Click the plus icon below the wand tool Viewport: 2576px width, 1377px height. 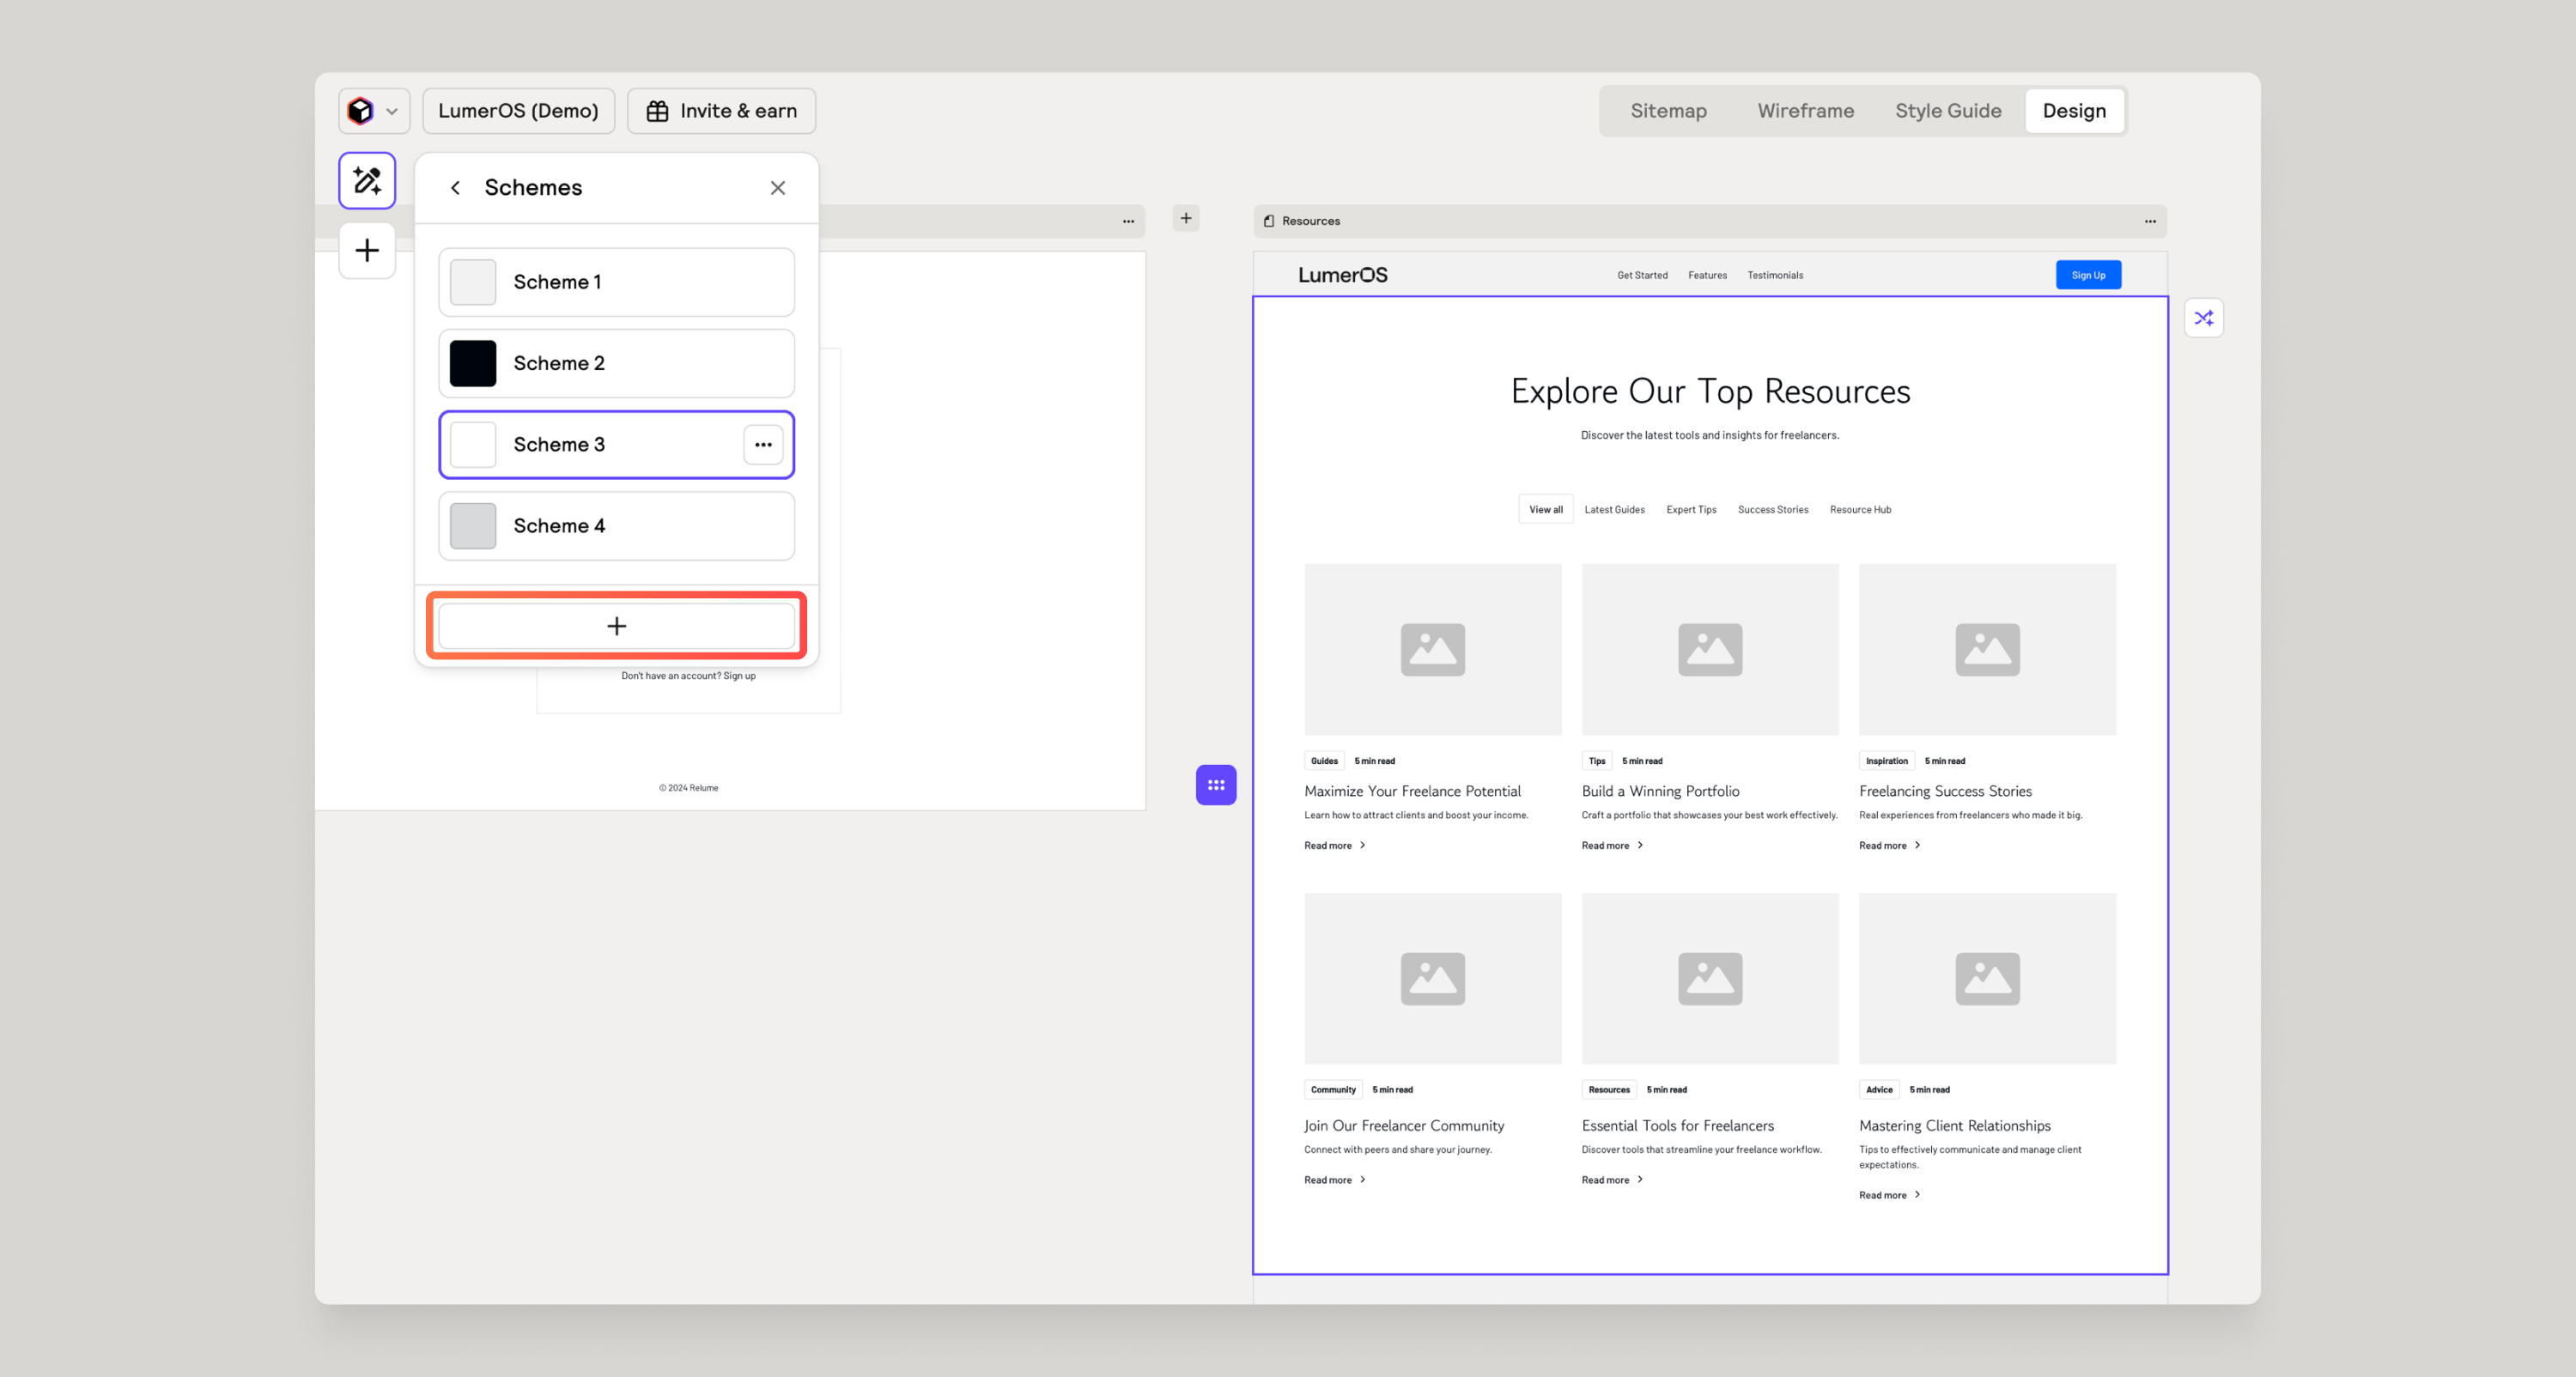(x=367, y=250)
